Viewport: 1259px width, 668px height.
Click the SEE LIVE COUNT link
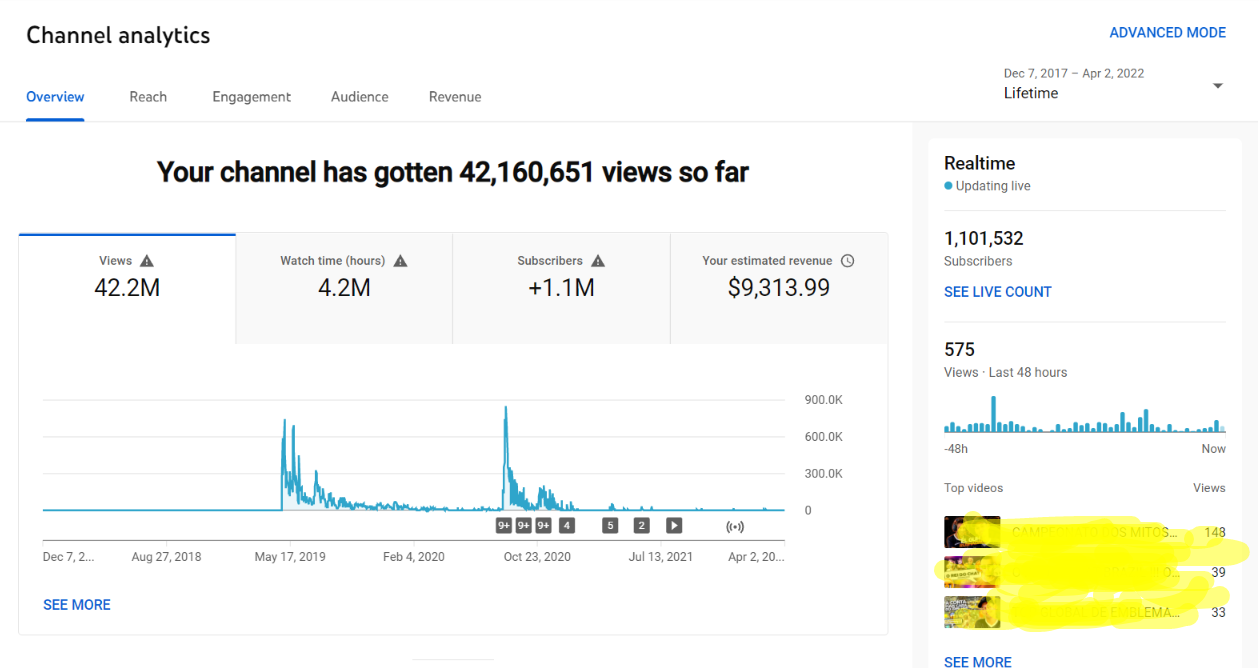point(997,292)
